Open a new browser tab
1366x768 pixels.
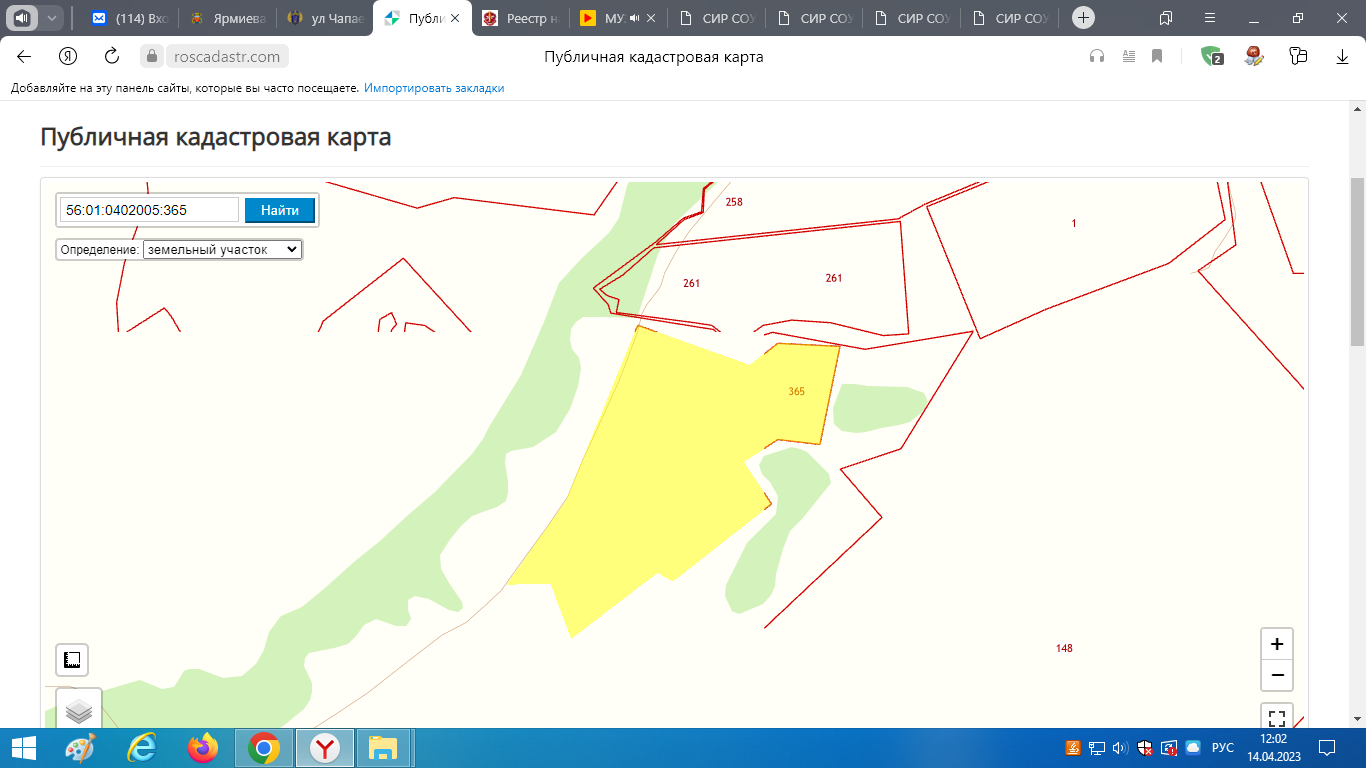[1083, 18]
